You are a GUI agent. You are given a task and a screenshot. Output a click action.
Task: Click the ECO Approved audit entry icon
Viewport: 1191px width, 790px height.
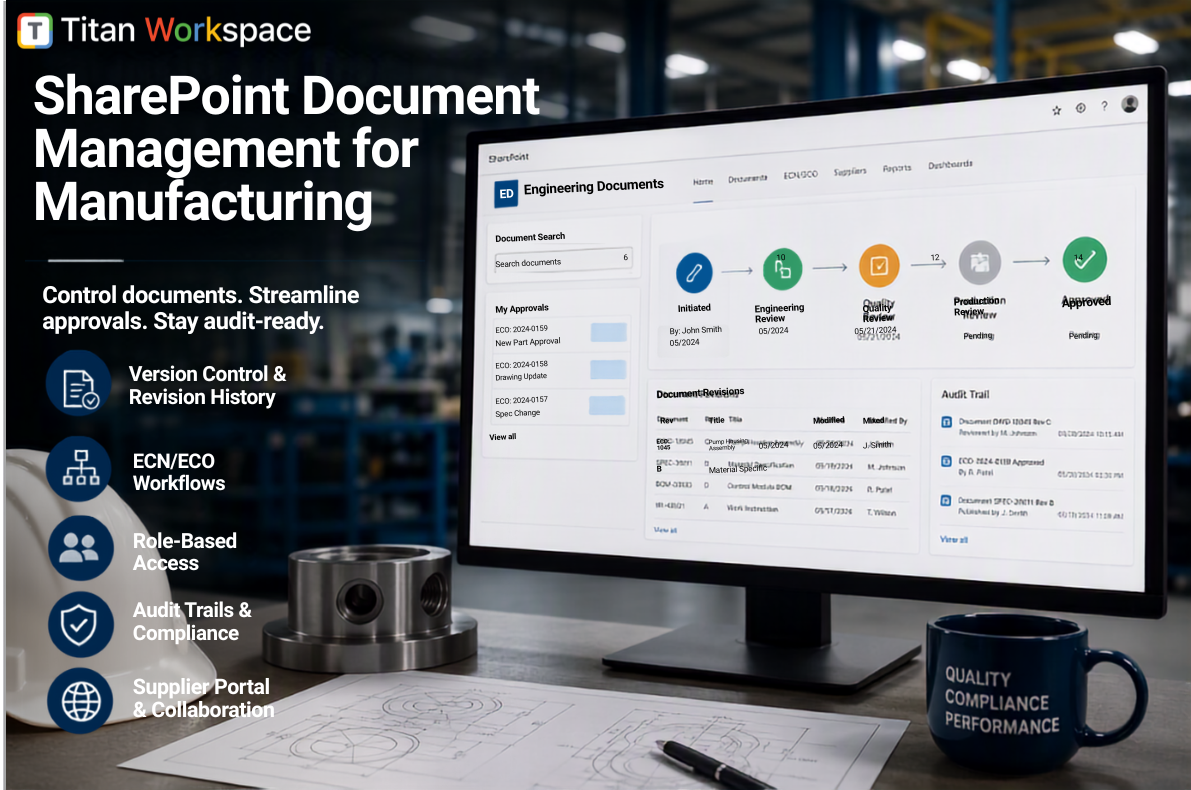[946, 461]
